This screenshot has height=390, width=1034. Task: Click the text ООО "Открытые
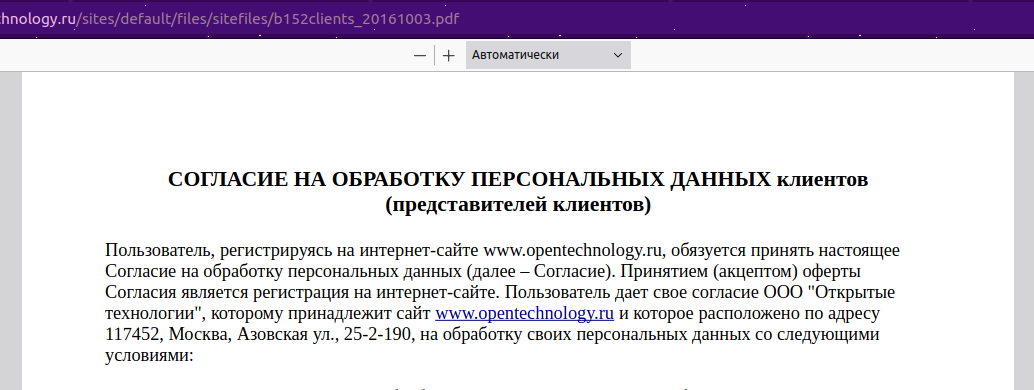point(829,292)
